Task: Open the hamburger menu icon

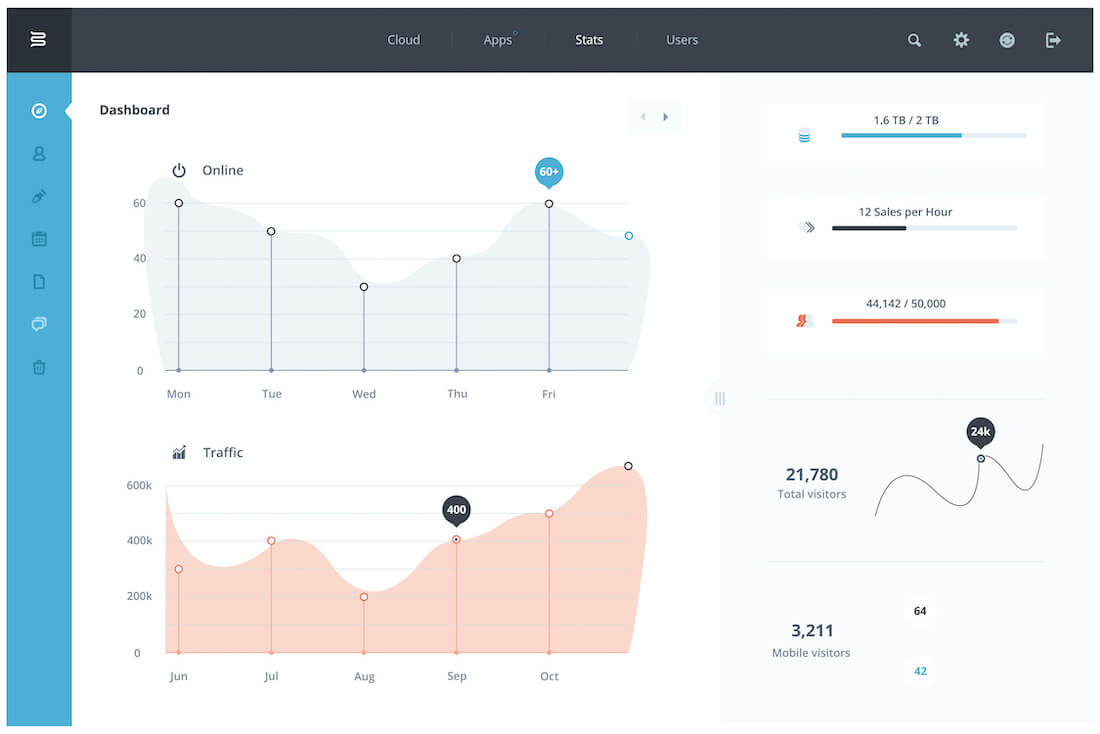Action: click(39, 39)
